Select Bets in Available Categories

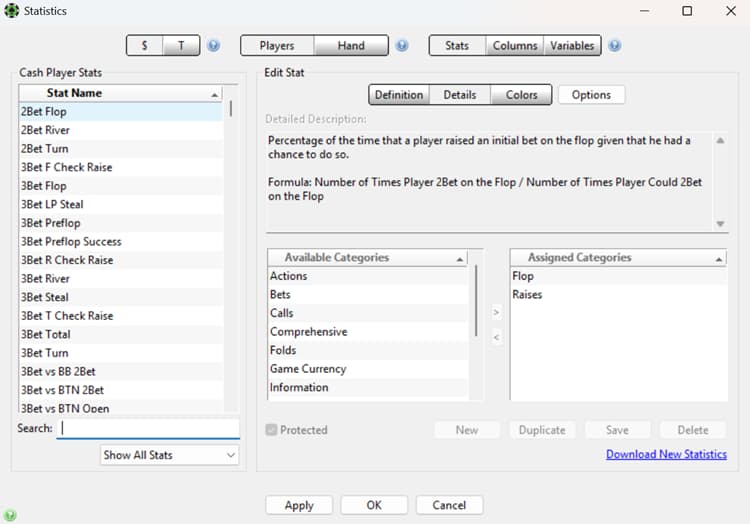(367, 295)
